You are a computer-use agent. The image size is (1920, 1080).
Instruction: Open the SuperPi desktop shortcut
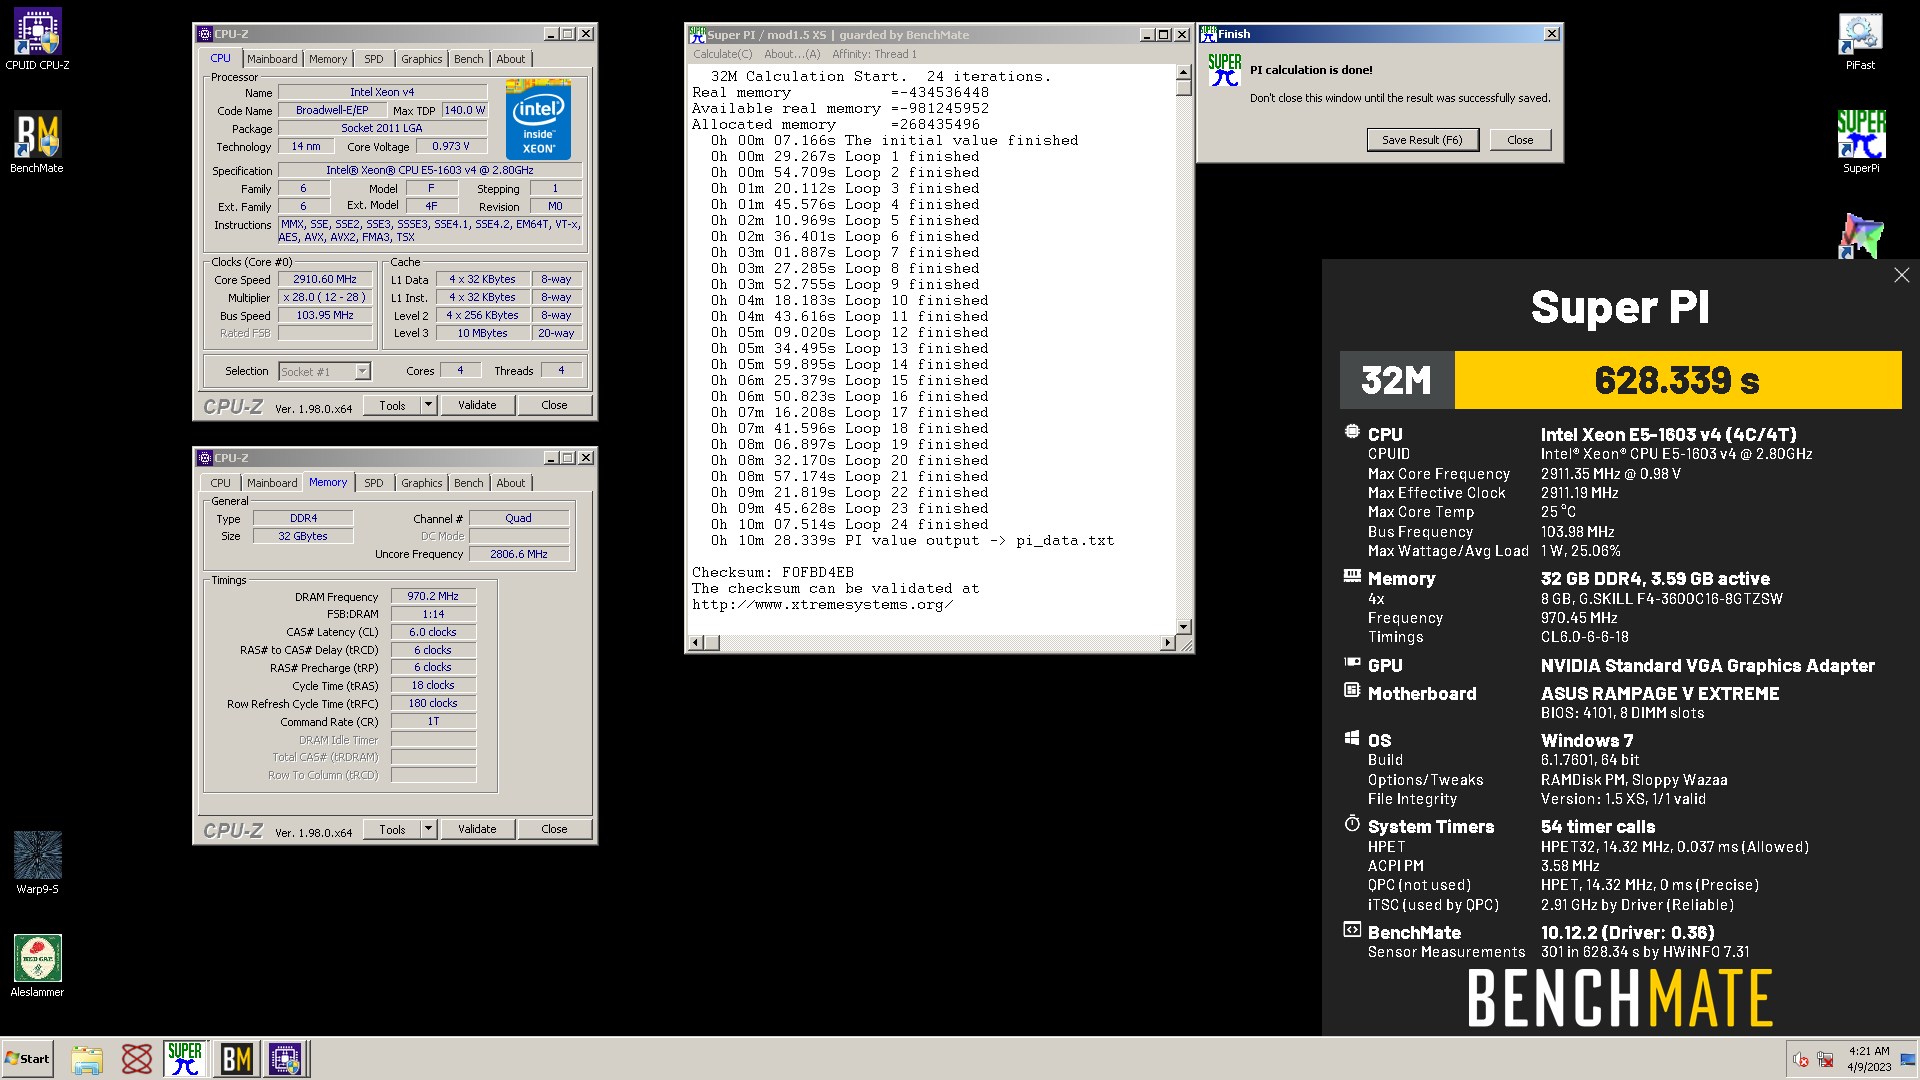pyautogui.click(x=1861, y=143)
